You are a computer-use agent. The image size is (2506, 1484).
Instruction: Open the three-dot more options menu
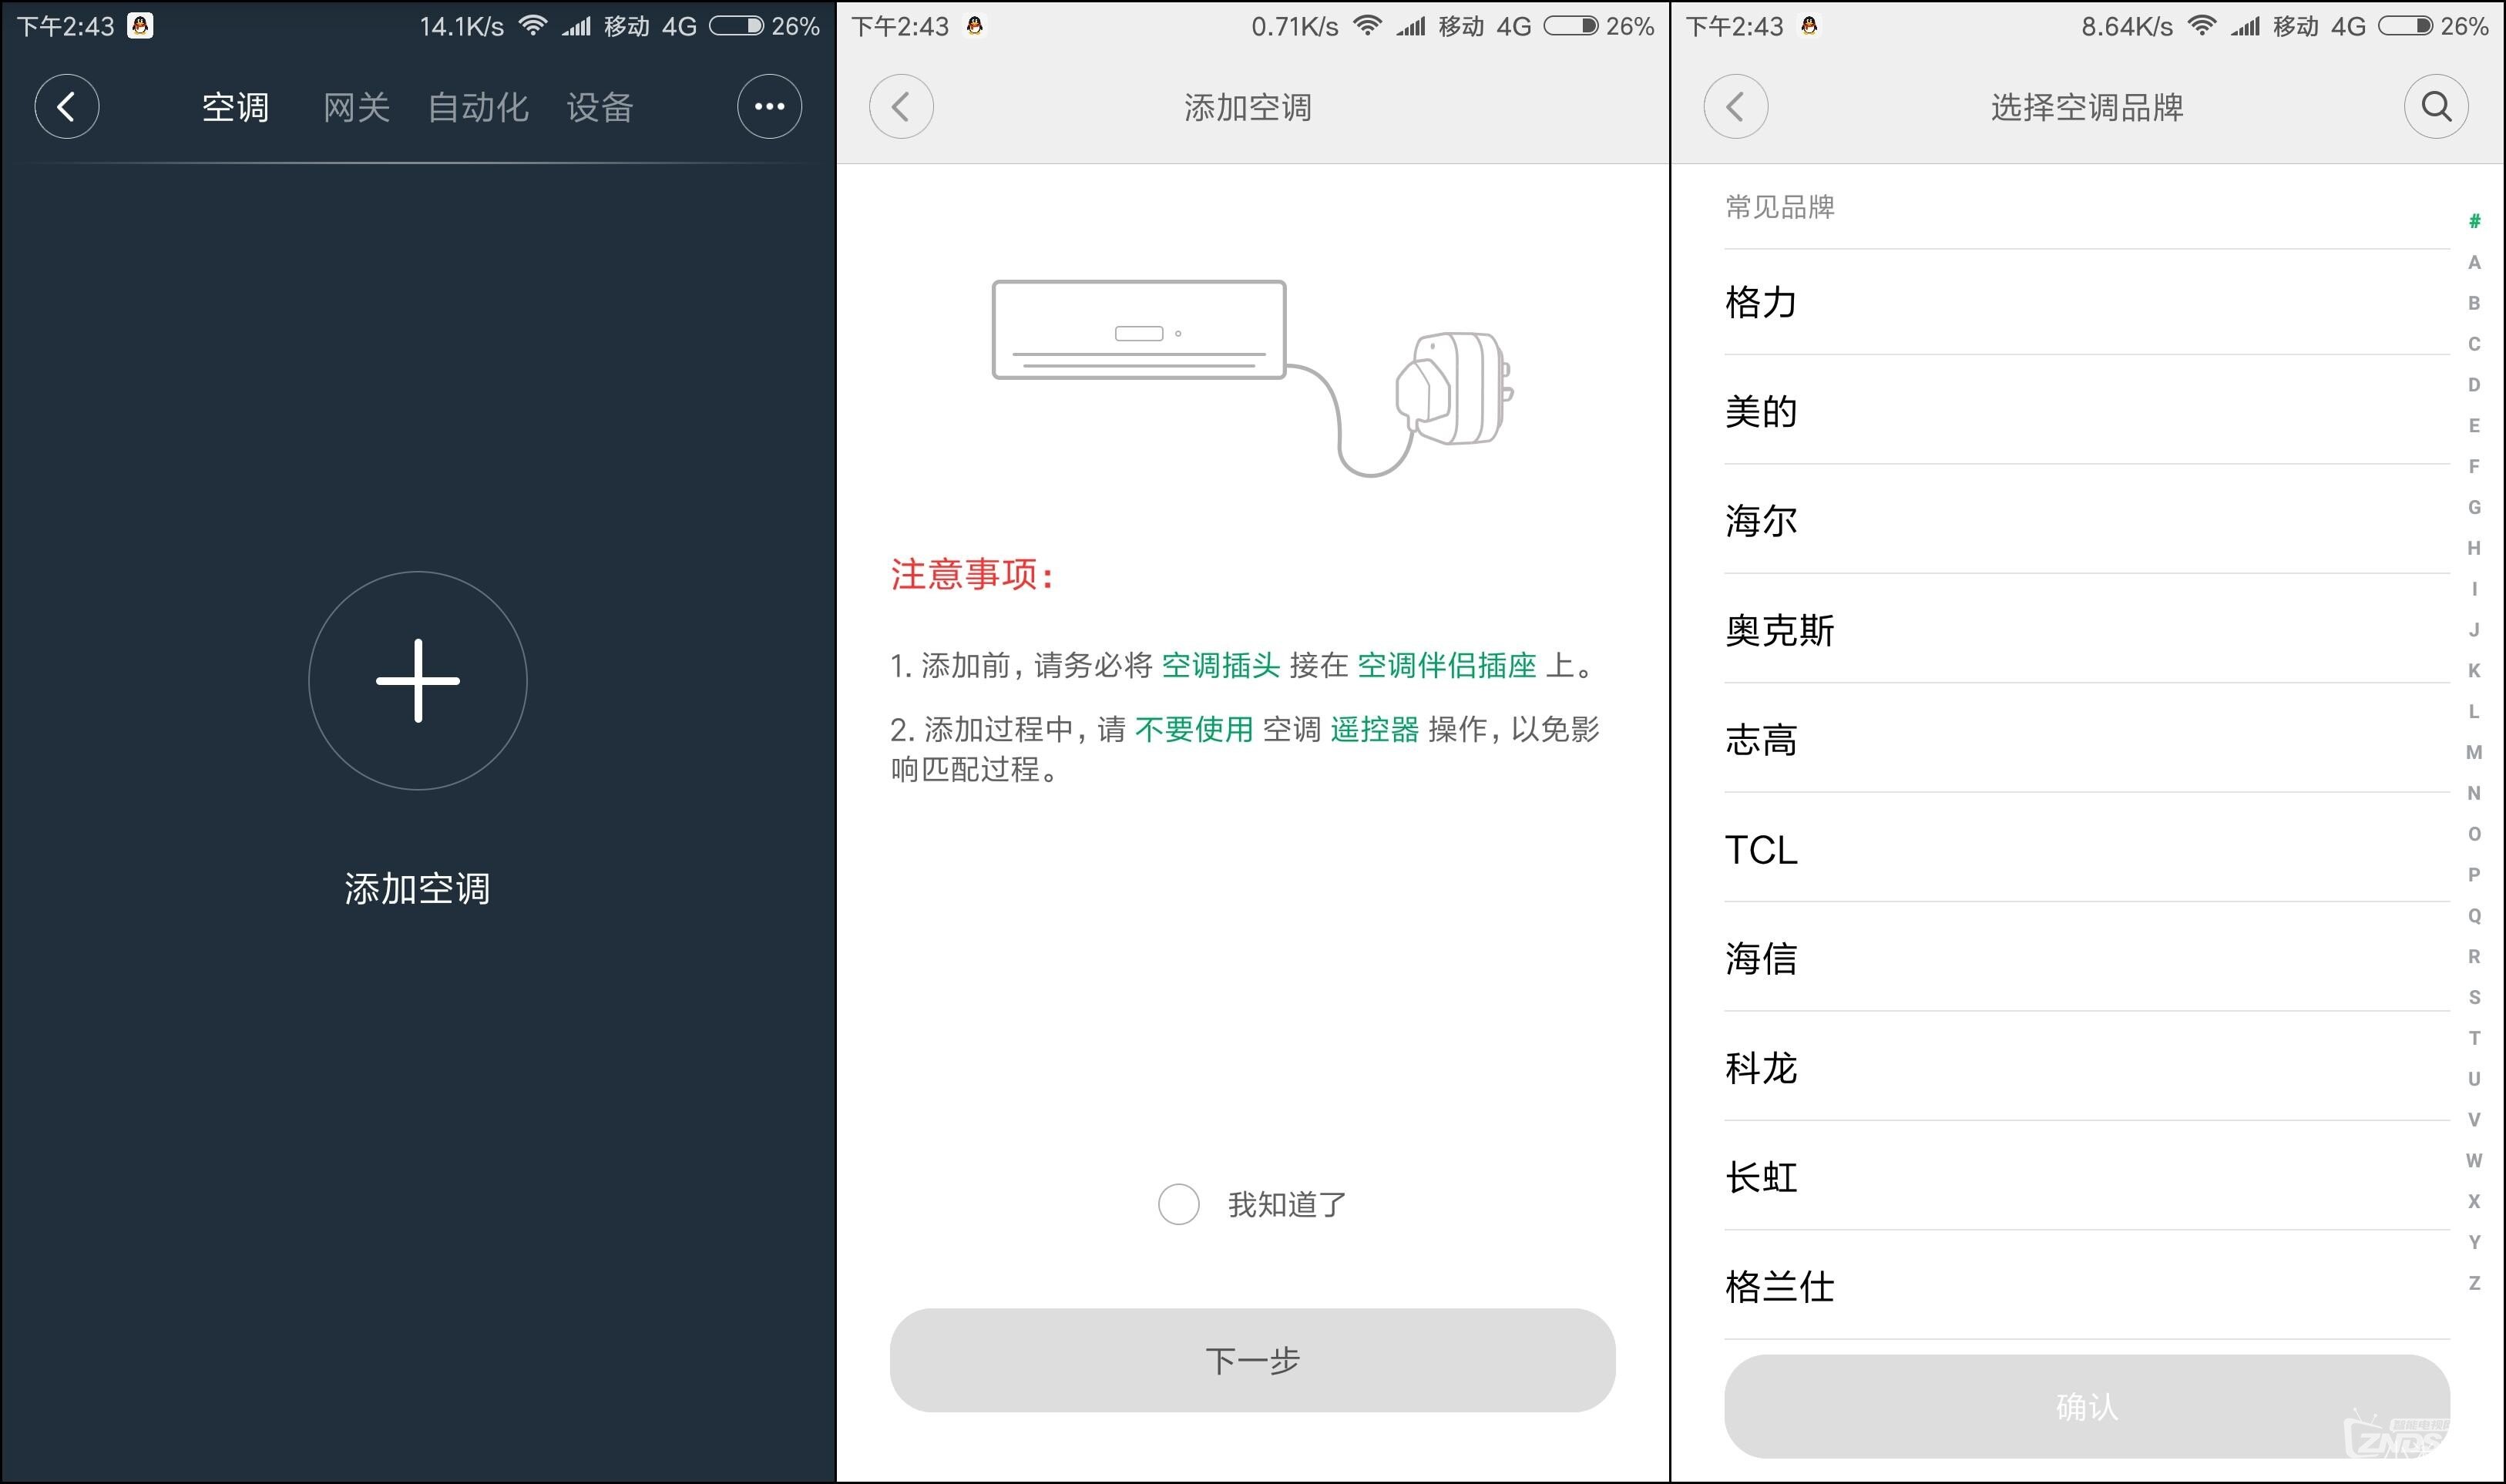point(769,106)
